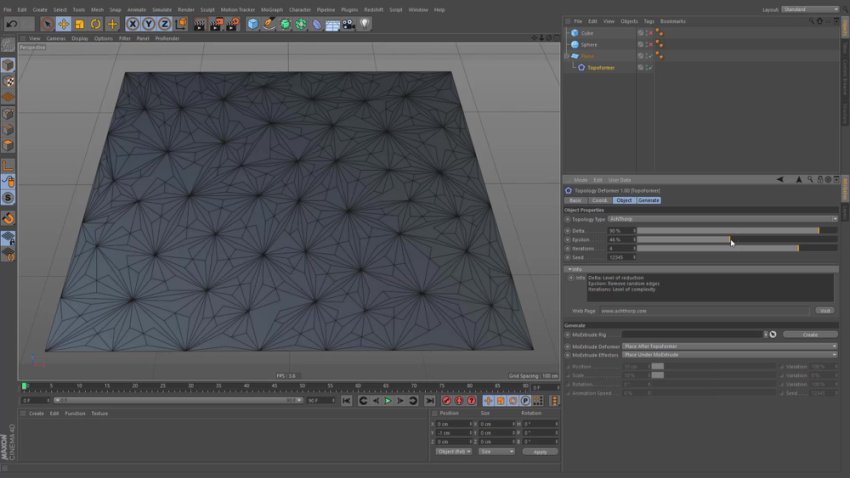
Task: Click the Undo arrow icon
Action: 12,24
